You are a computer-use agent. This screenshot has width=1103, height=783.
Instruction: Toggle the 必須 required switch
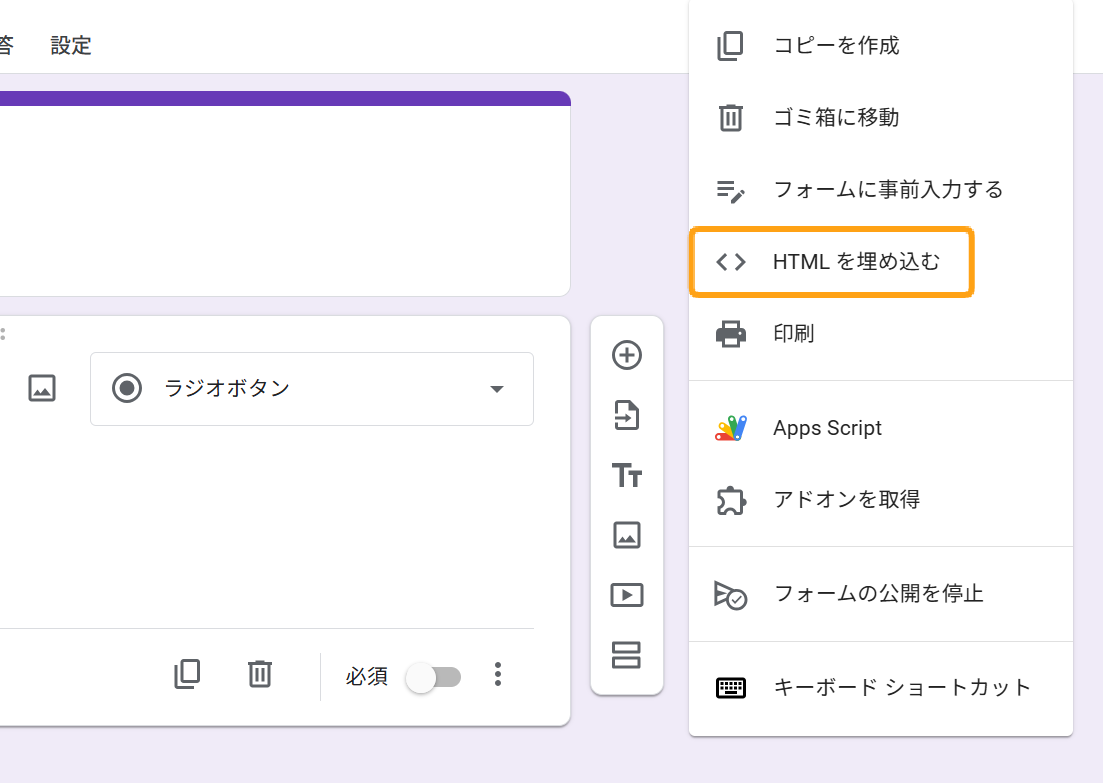pos(434,677)
